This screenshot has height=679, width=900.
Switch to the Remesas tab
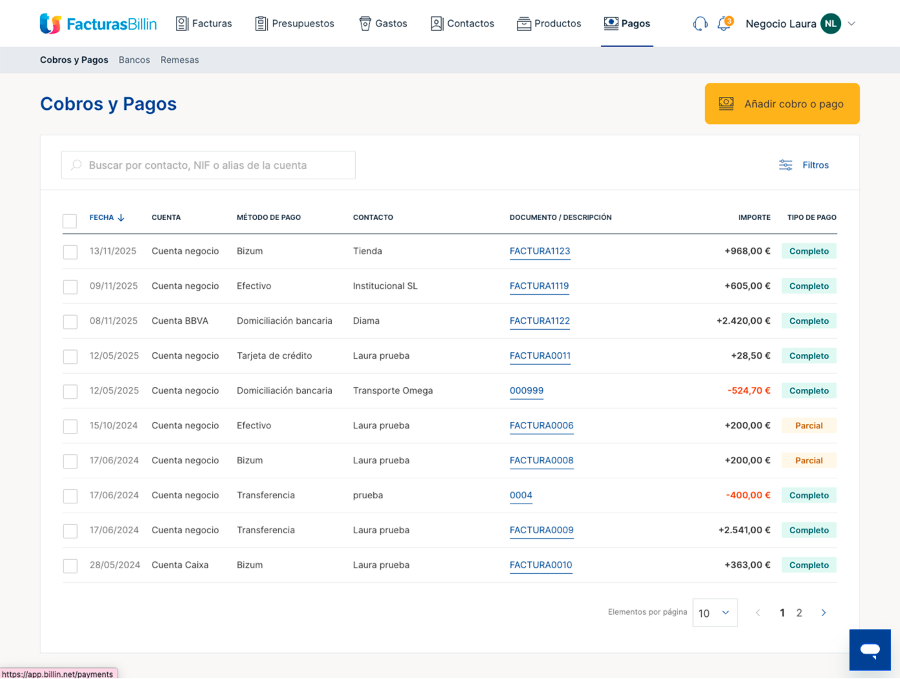pos(180,60)
